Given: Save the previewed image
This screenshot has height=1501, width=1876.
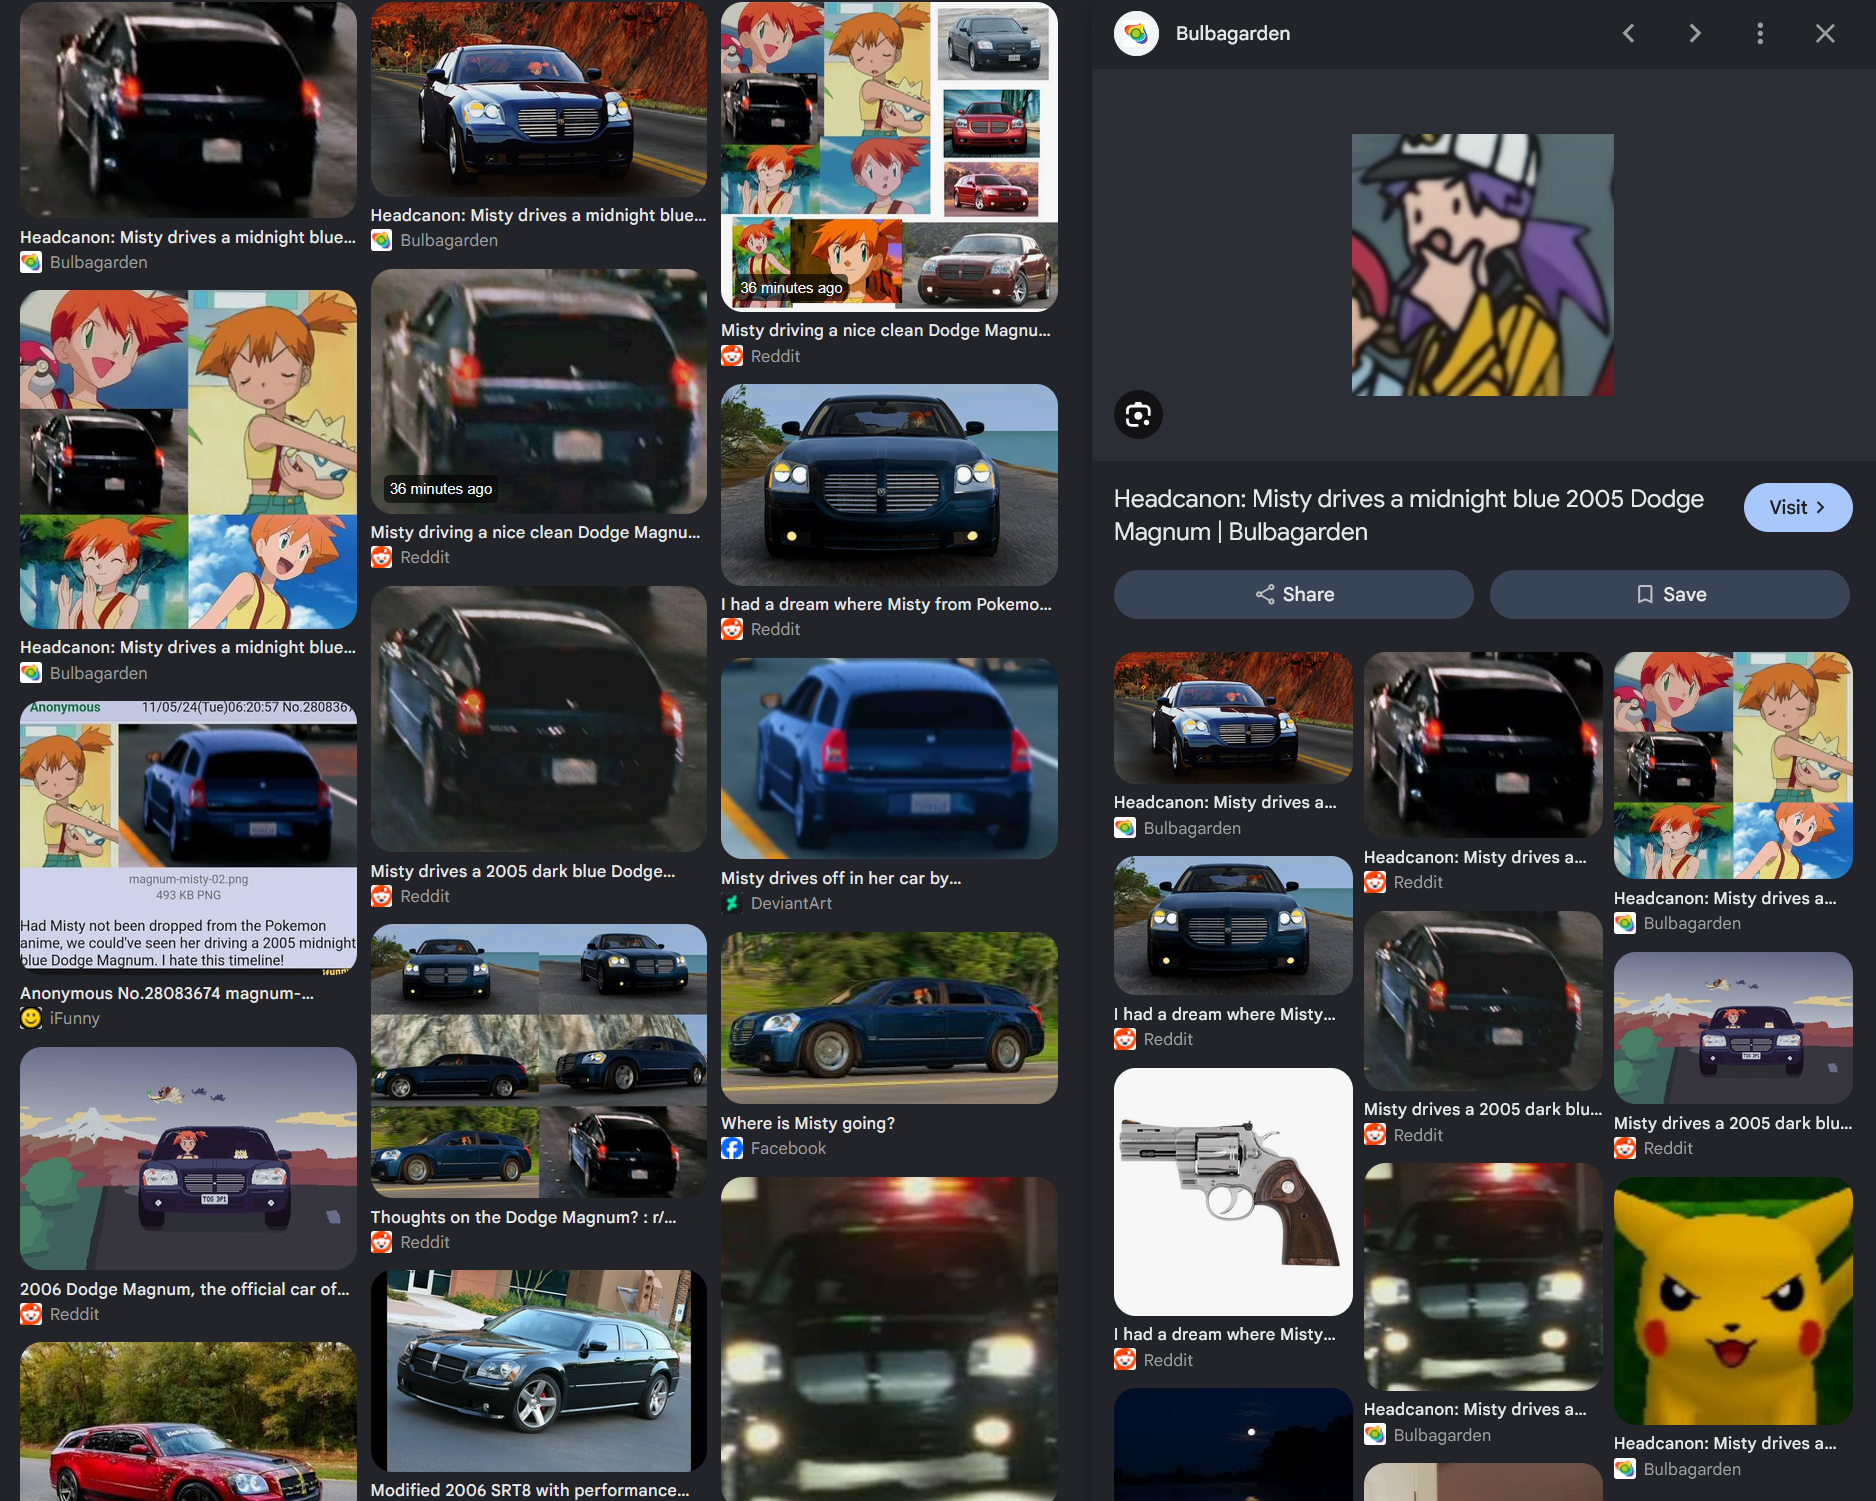Looking at the screenshot, I should [x=1670, y=594].
